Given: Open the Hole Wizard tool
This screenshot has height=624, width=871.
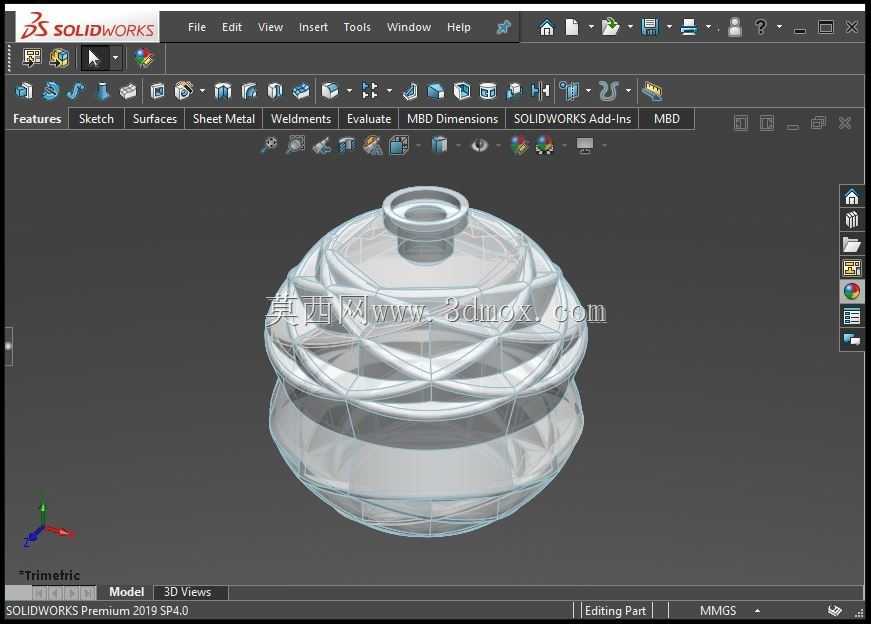Looking at the screenshot, I should pyautogui.click(x=184, y=91).
